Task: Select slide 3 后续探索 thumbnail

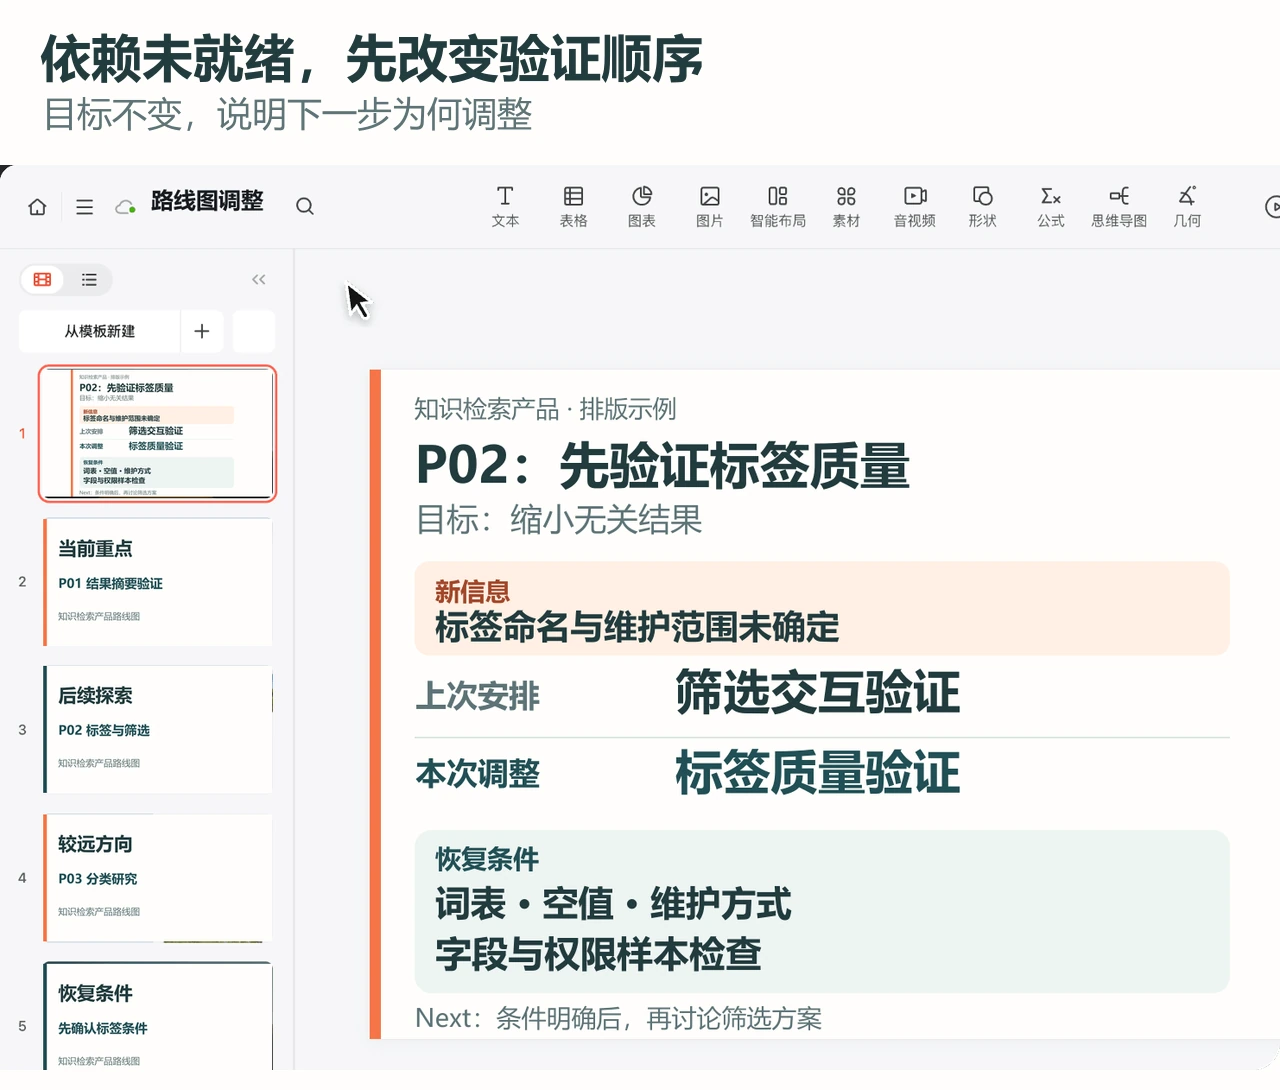Action: point(157,730)
